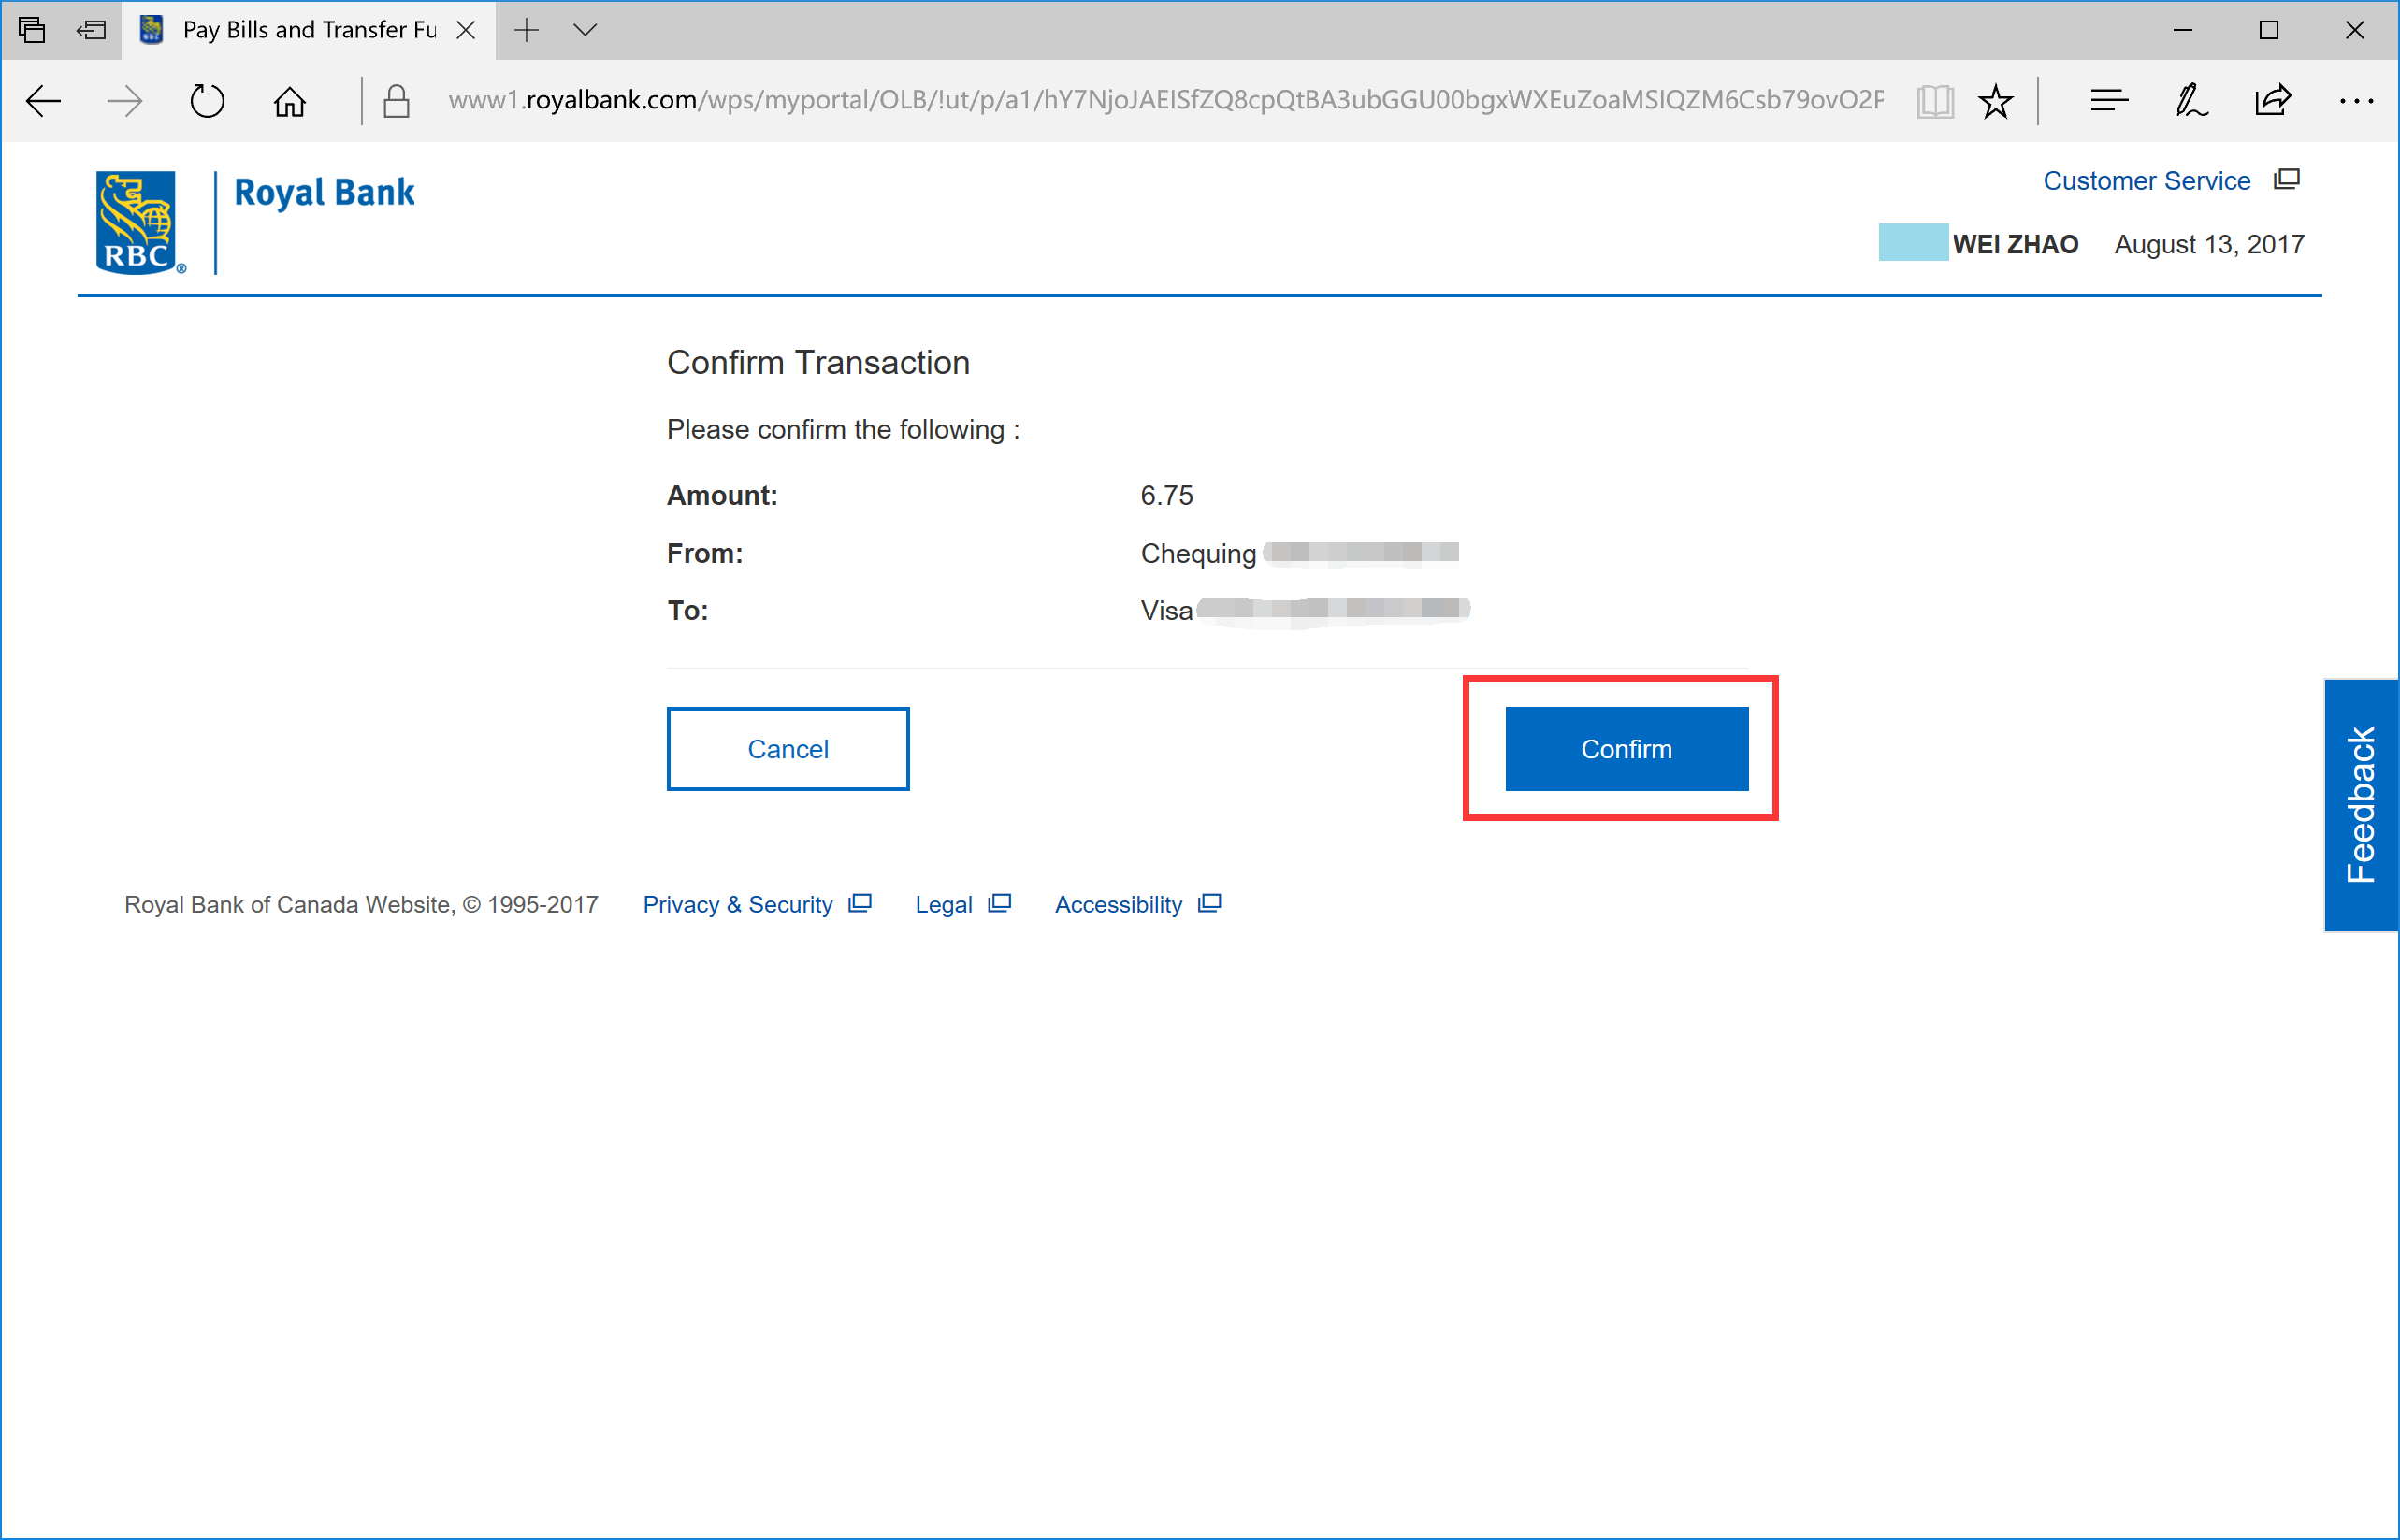Click the Accessibility new-window icon
The width and height of the screenshot is (2400, 1540).
1210,903
